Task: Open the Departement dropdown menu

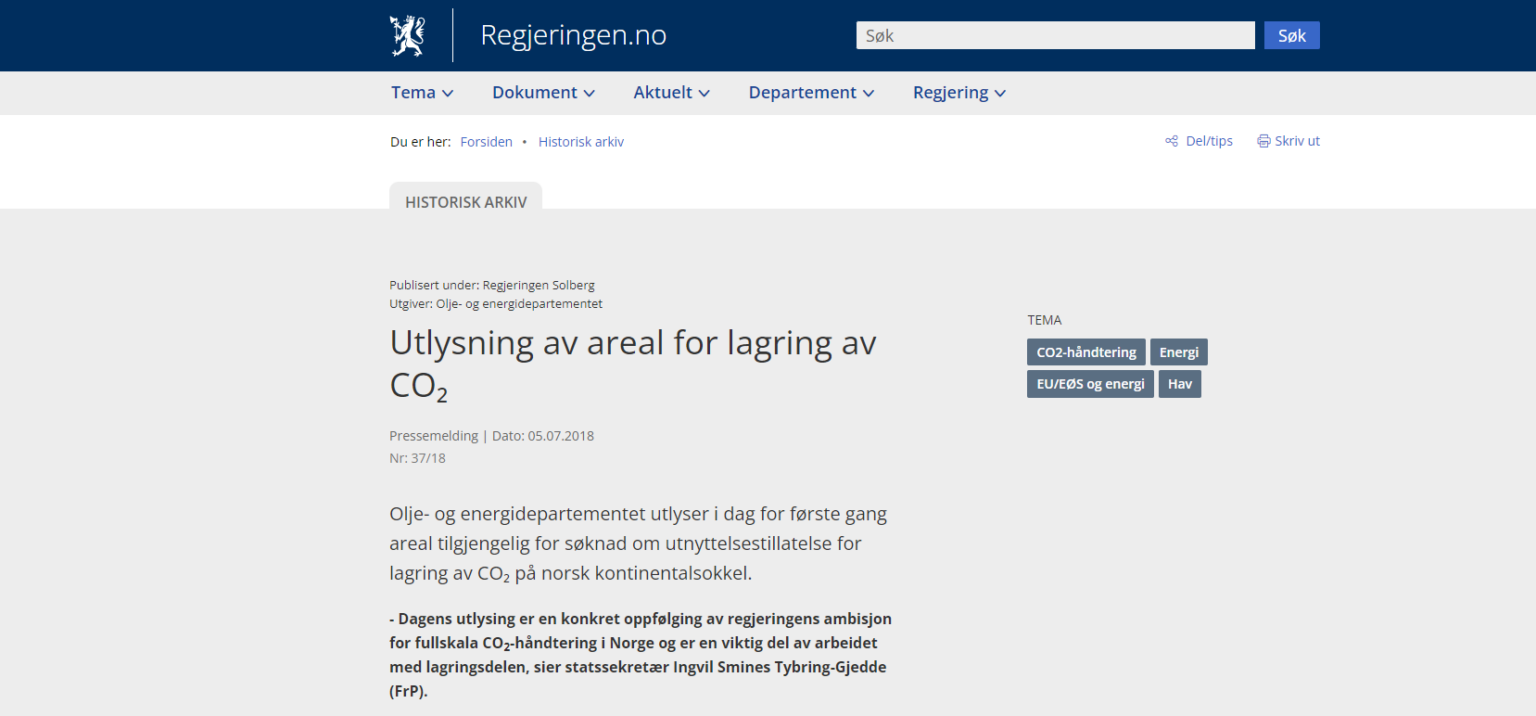Action: (x=810, y=92)
